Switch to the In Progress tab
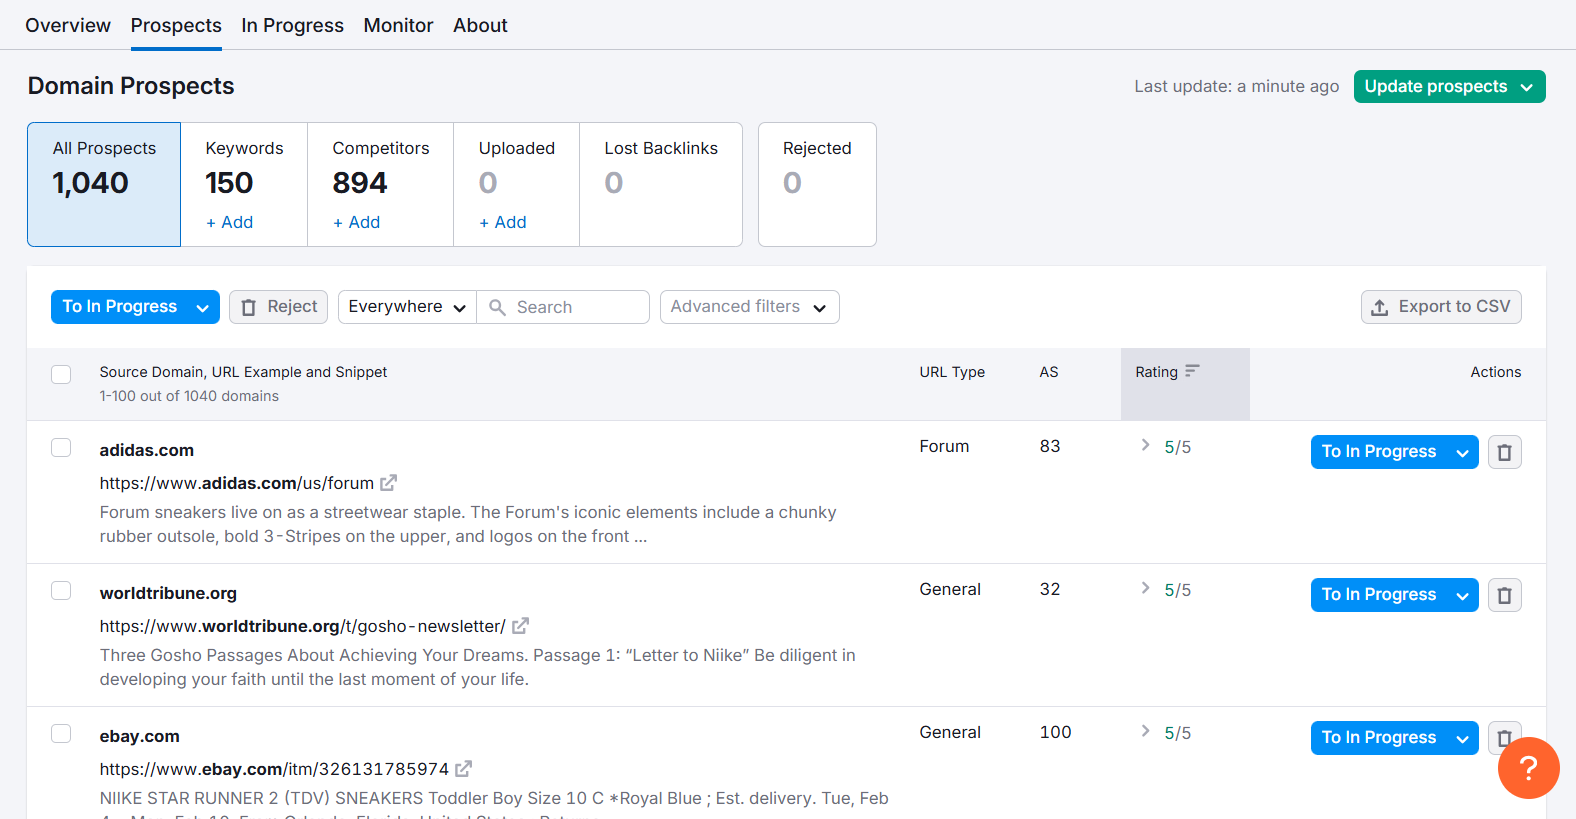This screenshot has height=819, width=1576. (x=292, y=25)
